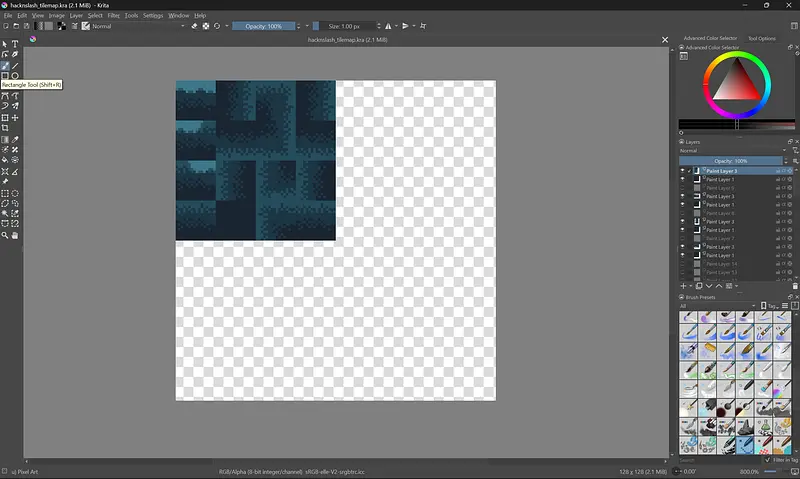Viewport: 800px width, 479px height.
Task: Click the delete layer trash icon
Action: coord(795,286)
